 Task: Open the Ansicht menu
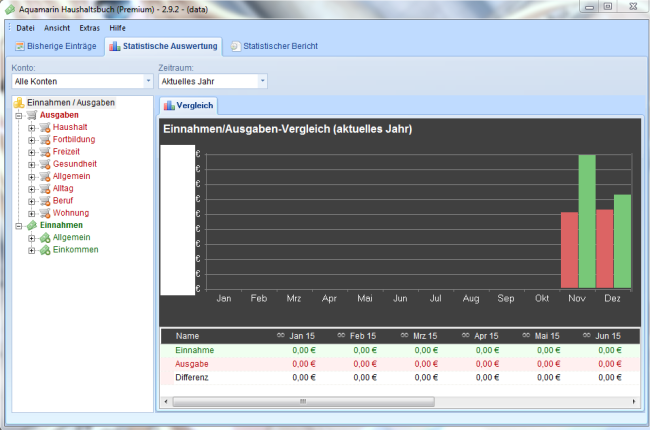pyautogui.click(x=57, y=28)
